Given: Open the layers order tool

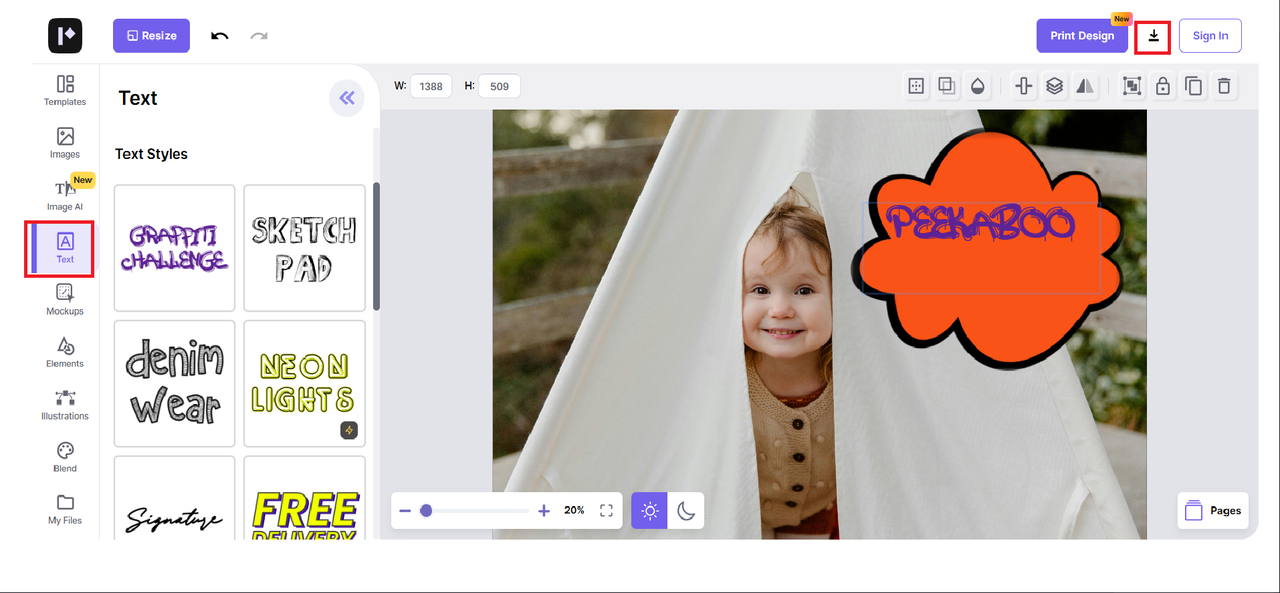Looking at the screenshot, I should (x=1054, y=86).
